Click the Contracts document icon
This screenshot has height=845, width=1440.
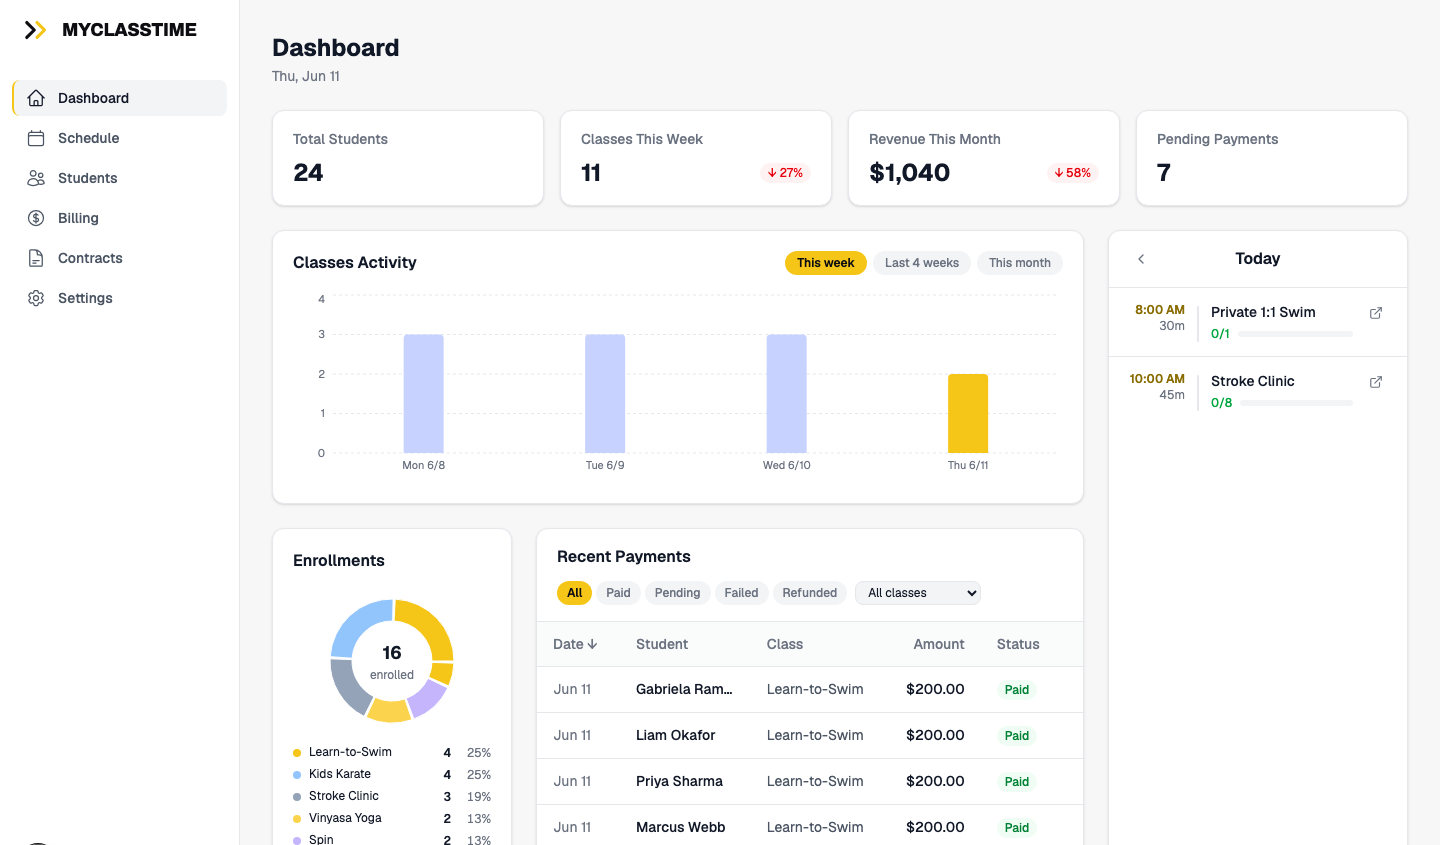pos(36,258)
